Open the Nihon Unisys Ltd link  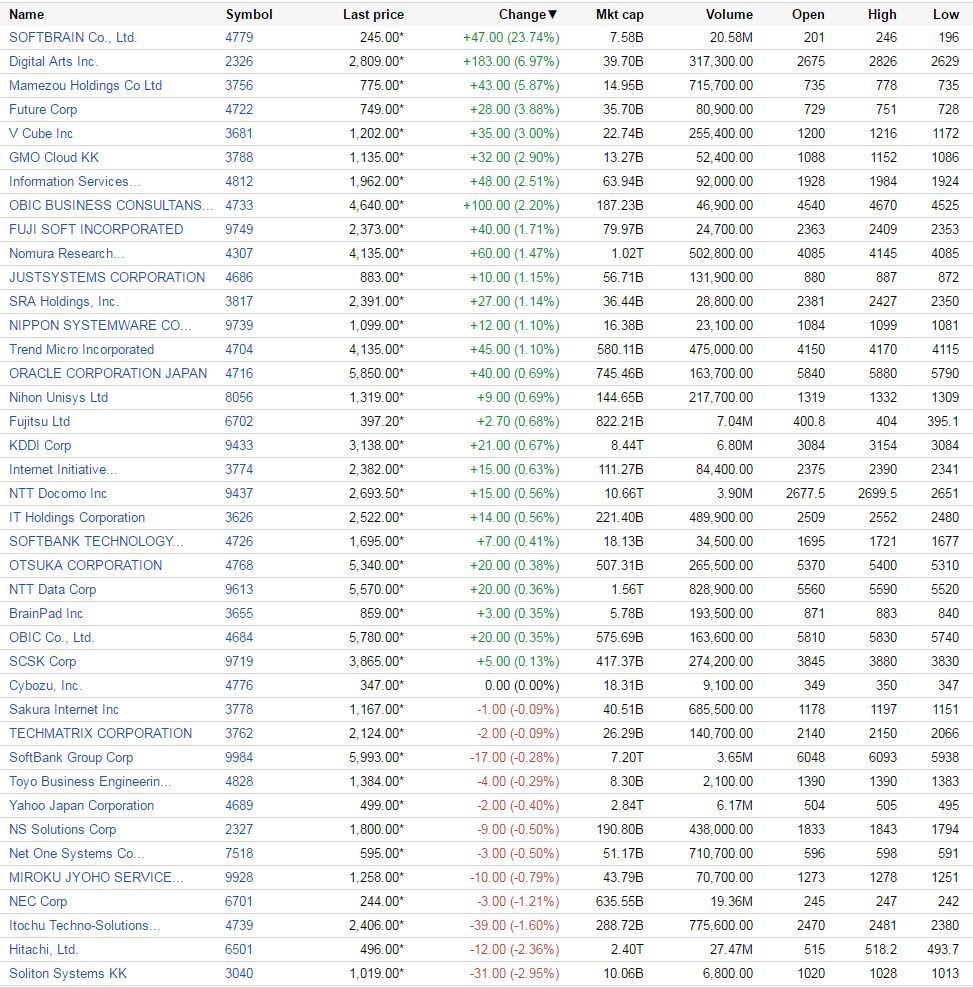[59, 397]
